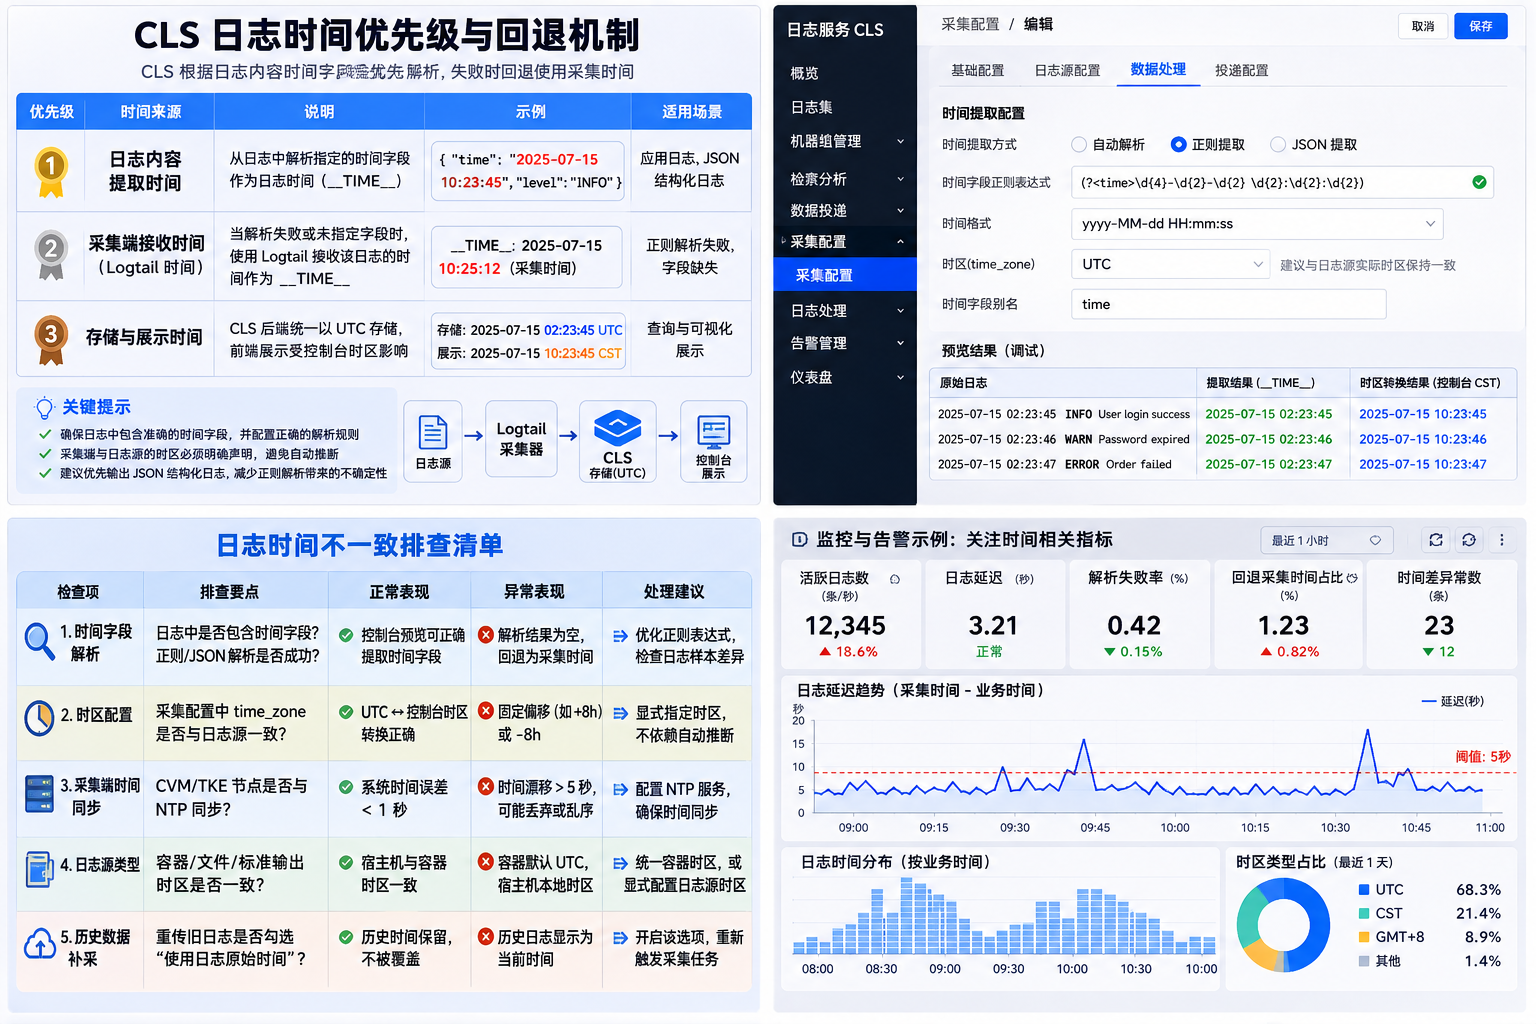The height and width of the screenshot is (1024, 1536).
Task: Click the 控制台展示 monitor icon
Action: point(713,432)
